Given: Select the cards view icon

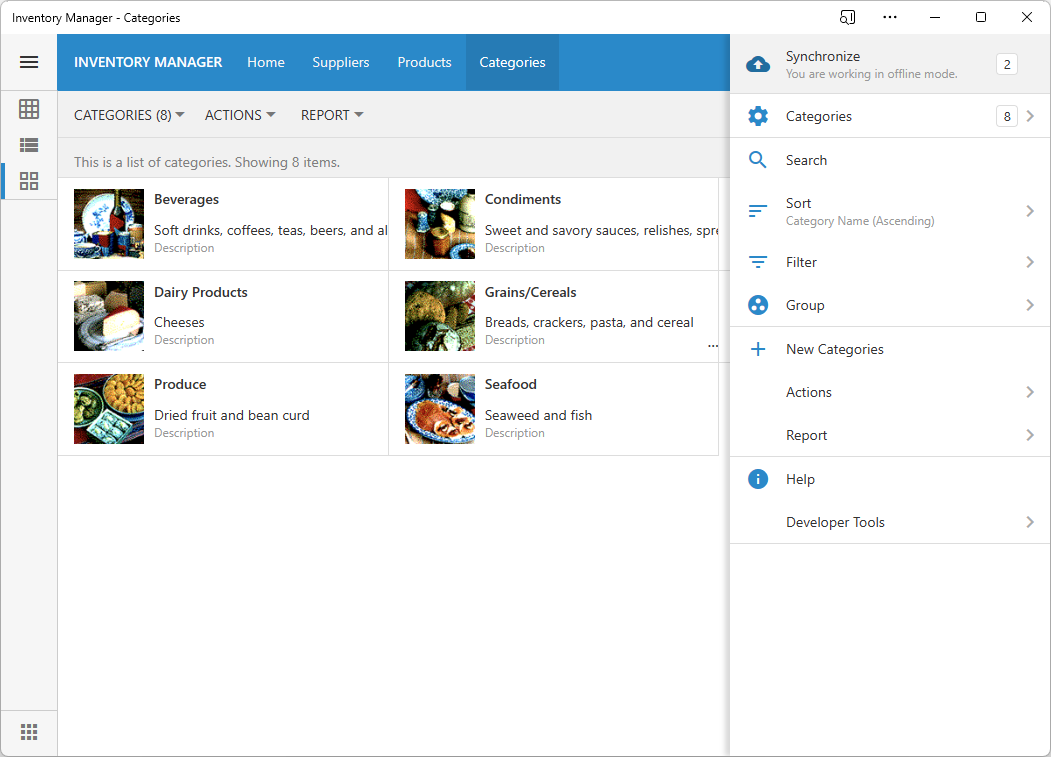Looking at the screenshot, I should 29,181.
